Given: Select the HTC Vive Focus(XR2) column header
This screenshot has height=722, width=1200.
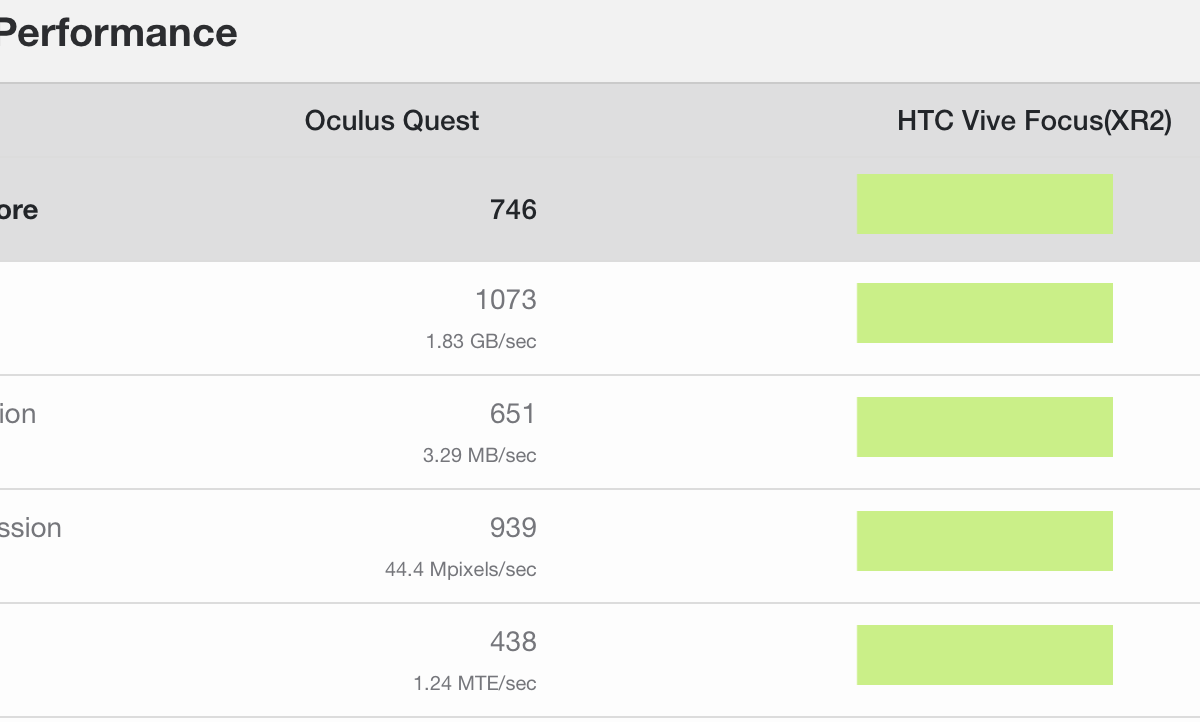Looking at the screenshot, I should click(x=1034, y=121).
